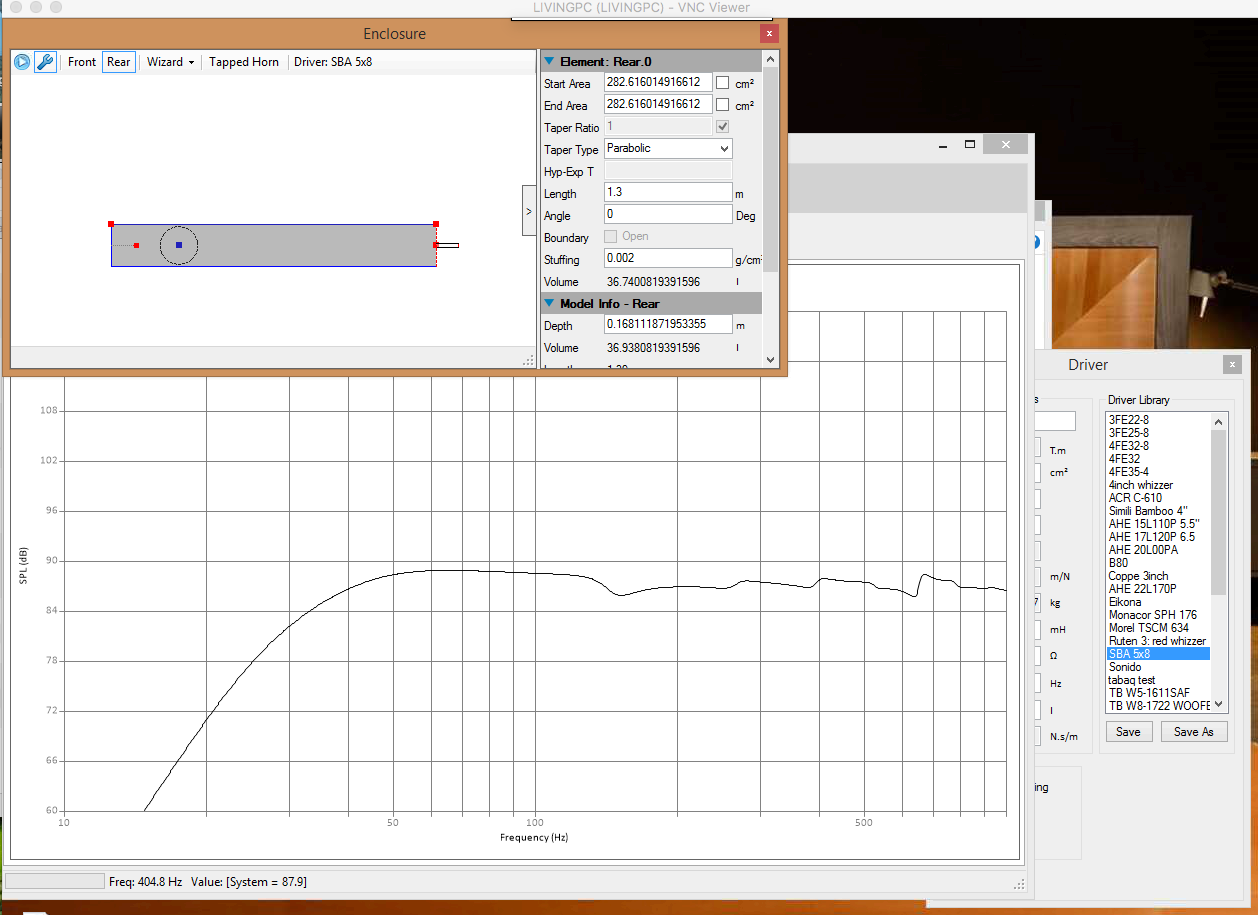Click the top-left red handle of enclosure drawing

point(111,224)
